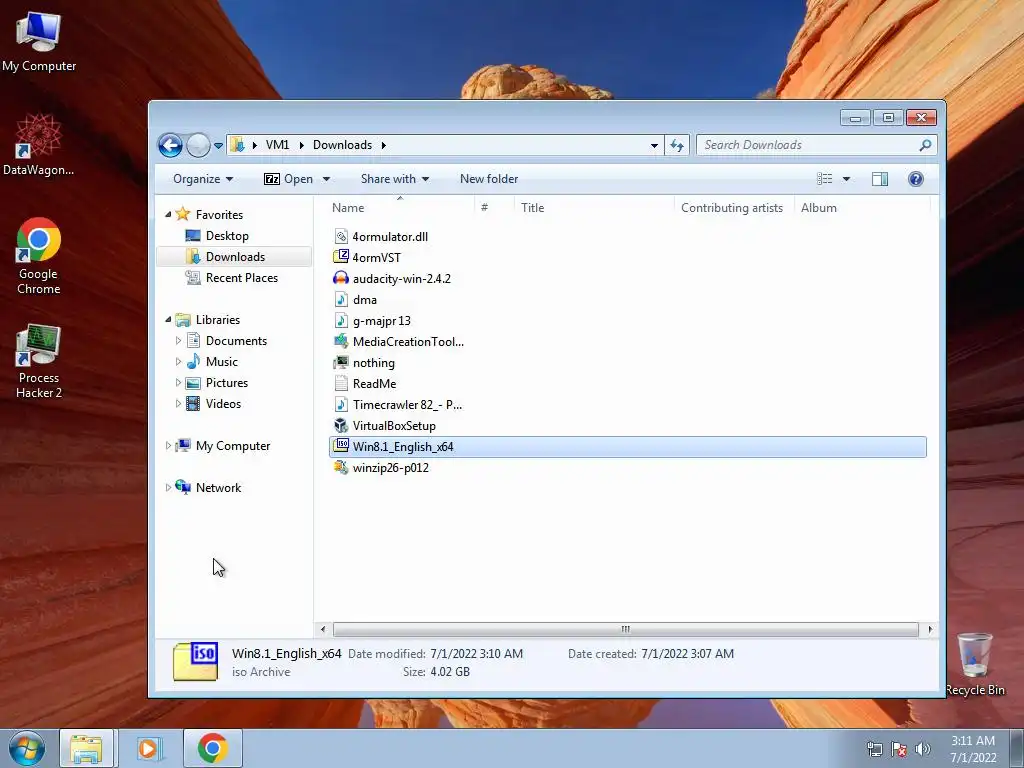Select the VirtualBoxSetup installer icon

click(341, 425)
